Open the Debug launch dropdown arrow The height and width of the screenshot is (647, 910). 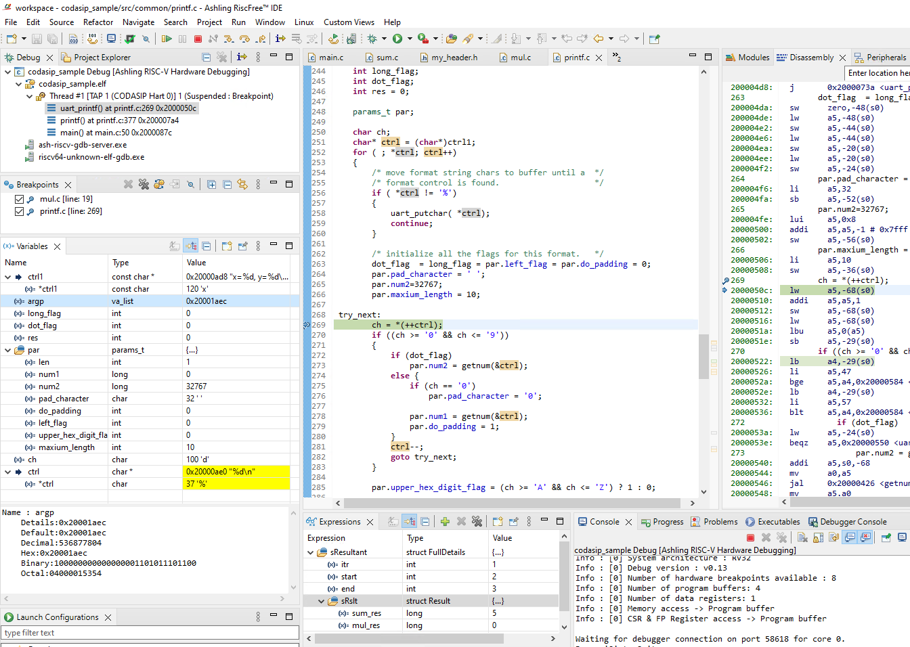[384, 39]
